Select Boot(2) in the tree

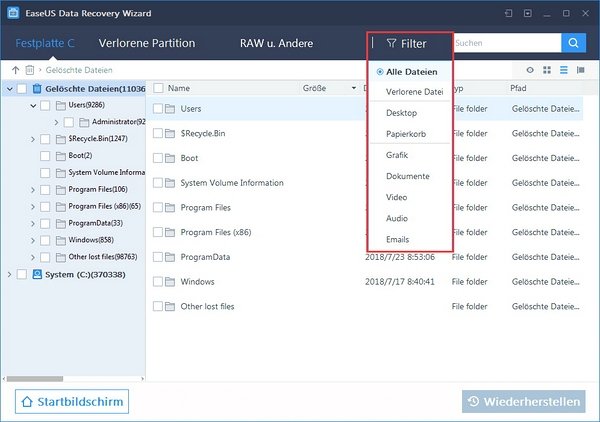coord(80,155)
